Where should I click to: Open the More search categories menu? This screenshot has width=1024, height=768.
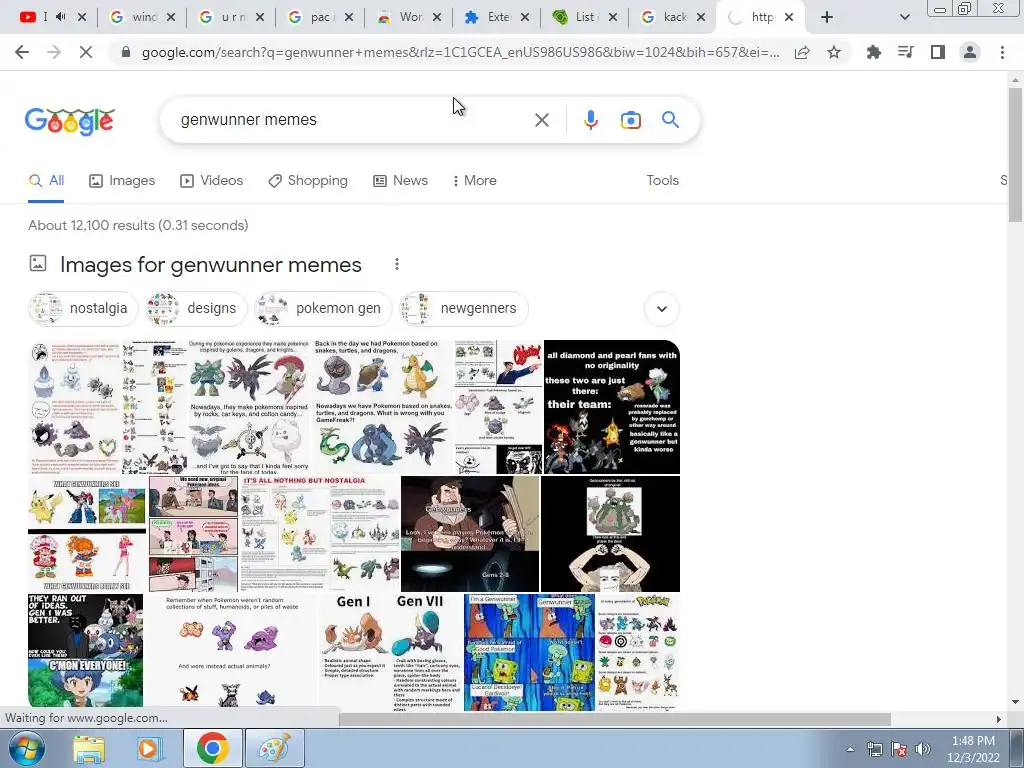point(475,181)
